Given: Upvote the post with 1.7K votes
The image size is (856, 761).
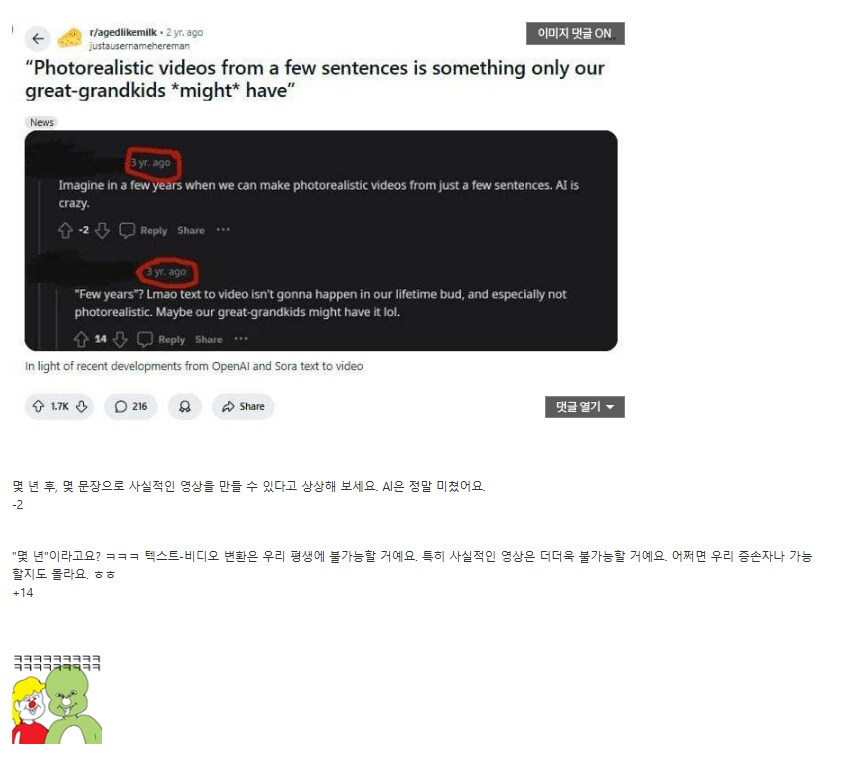Looking at the screenshot, I should [38, 407].
